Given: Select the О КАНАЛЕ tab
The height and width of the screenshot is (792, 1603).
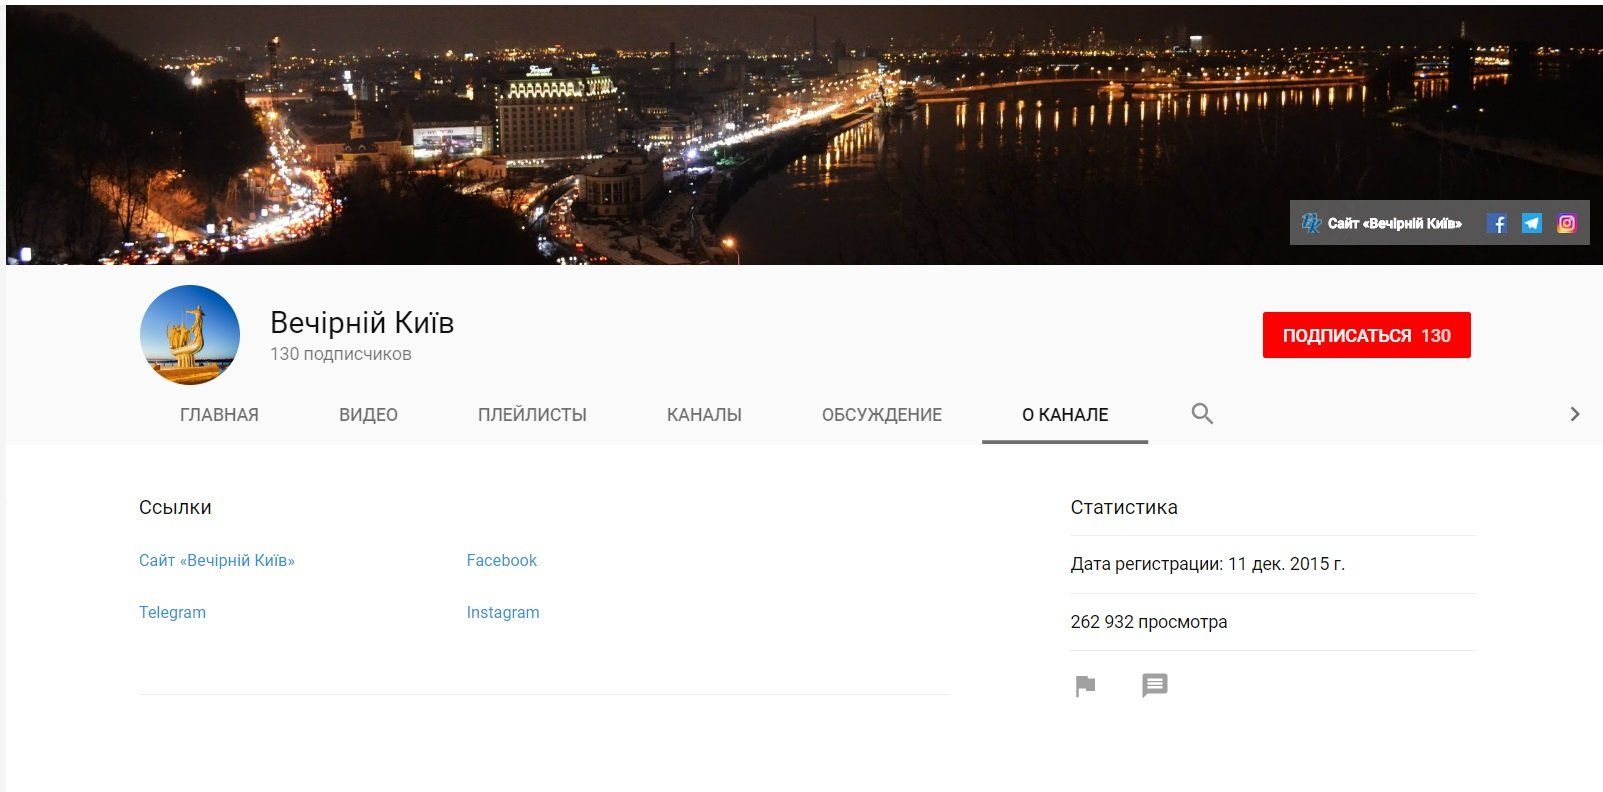Looking at the screenshot, I should tap(1065, 415).
